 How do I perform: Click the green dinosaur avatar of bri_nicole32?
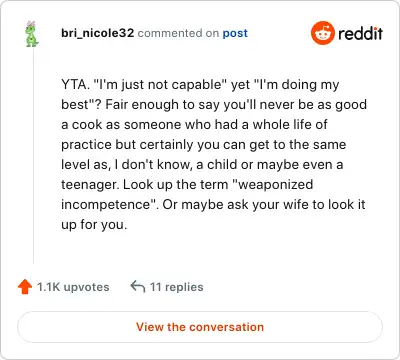pyautogui.click(x=32, y=34)
